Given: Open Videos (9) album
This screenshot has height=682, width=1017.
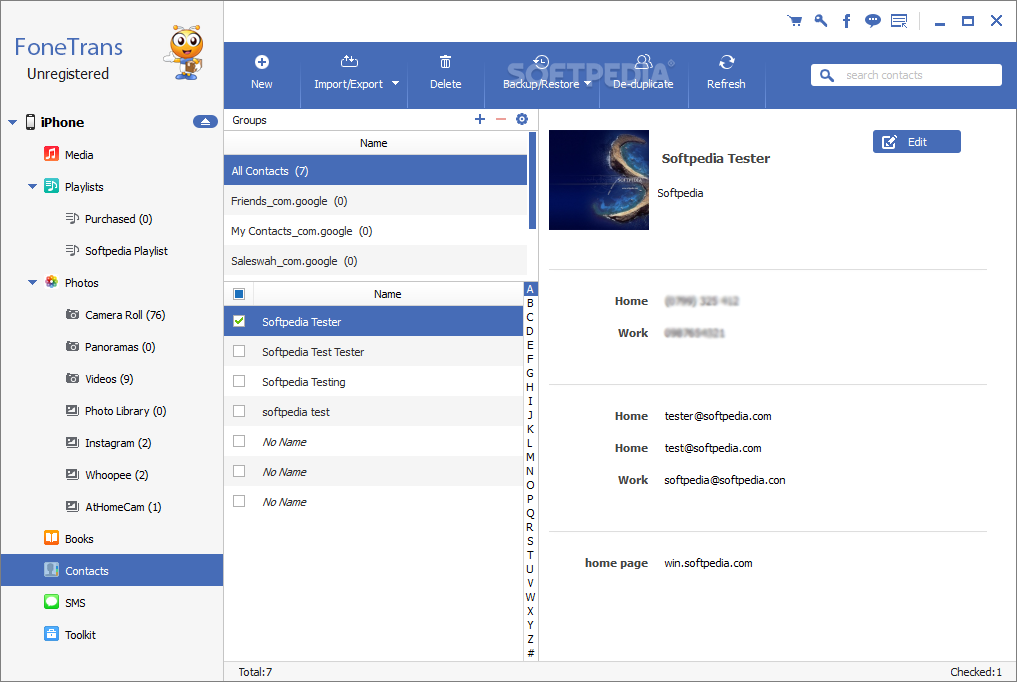Looking at the screenshot, I should [108, 379].
